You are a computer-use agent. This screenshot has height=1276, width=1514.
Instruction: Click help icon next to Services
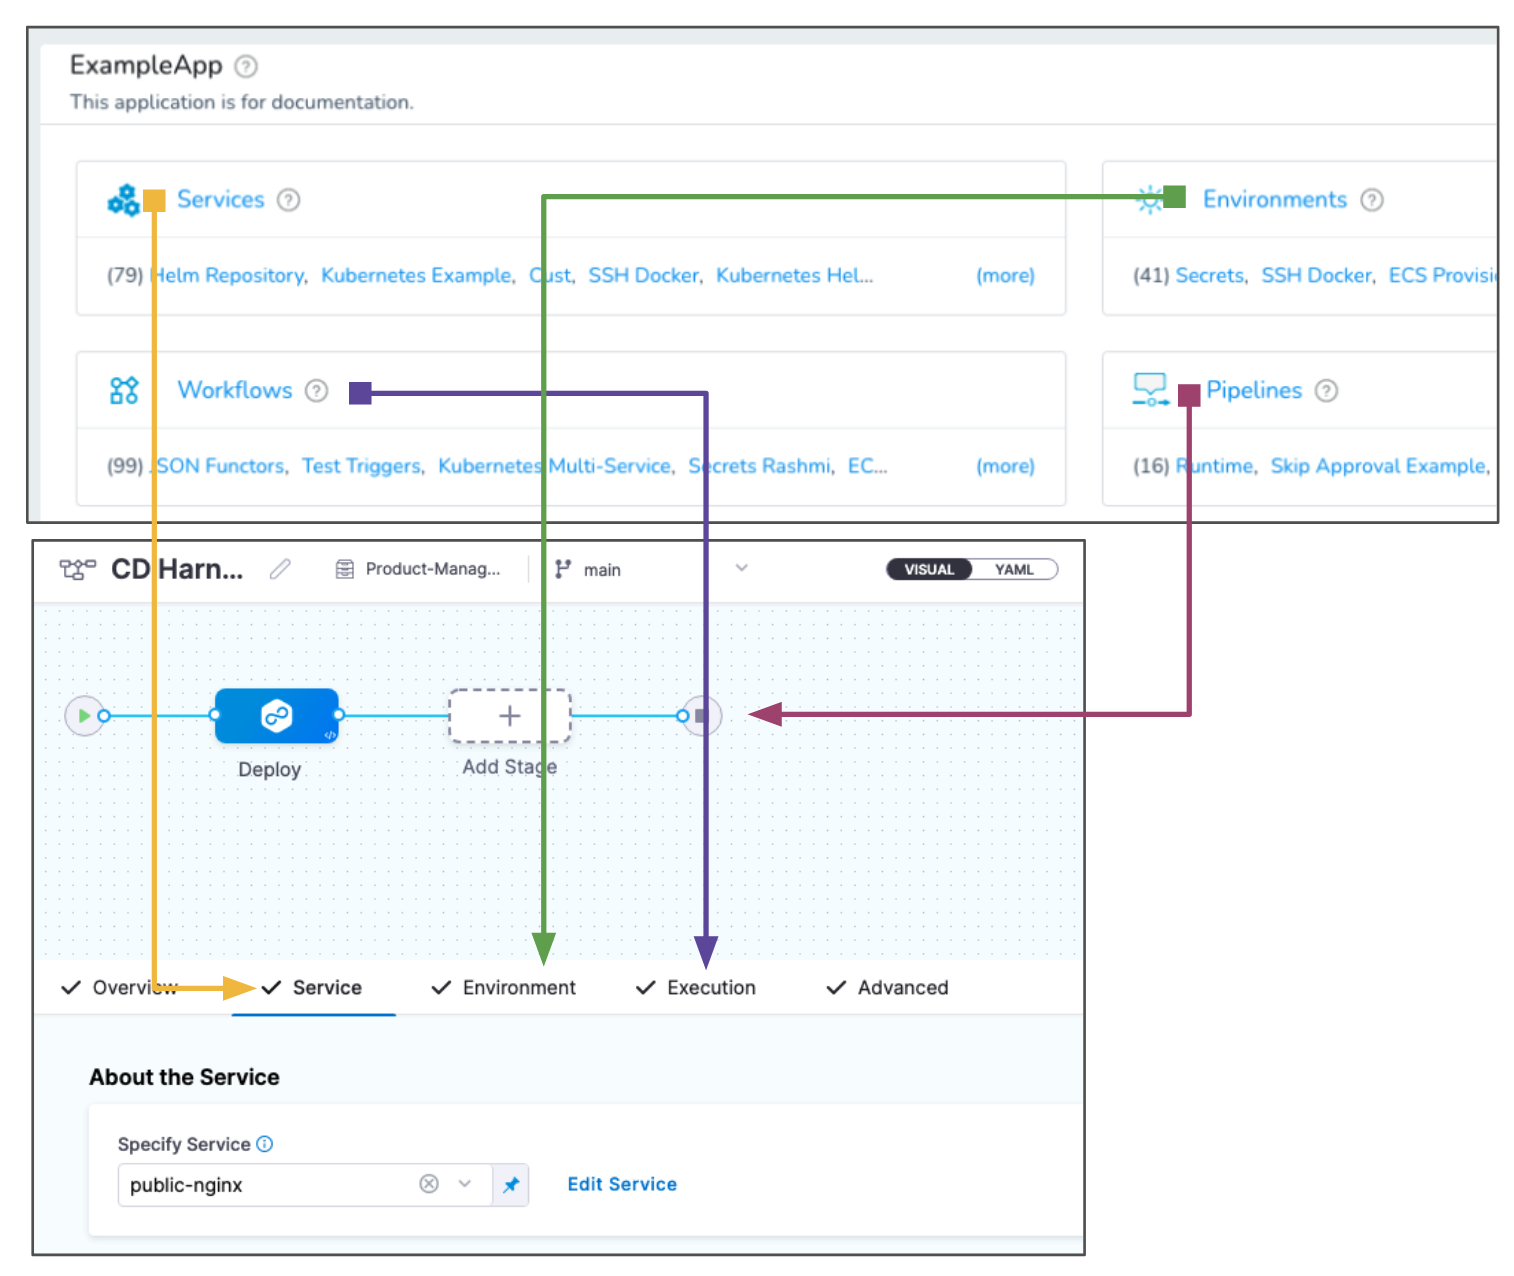[289, 200]
